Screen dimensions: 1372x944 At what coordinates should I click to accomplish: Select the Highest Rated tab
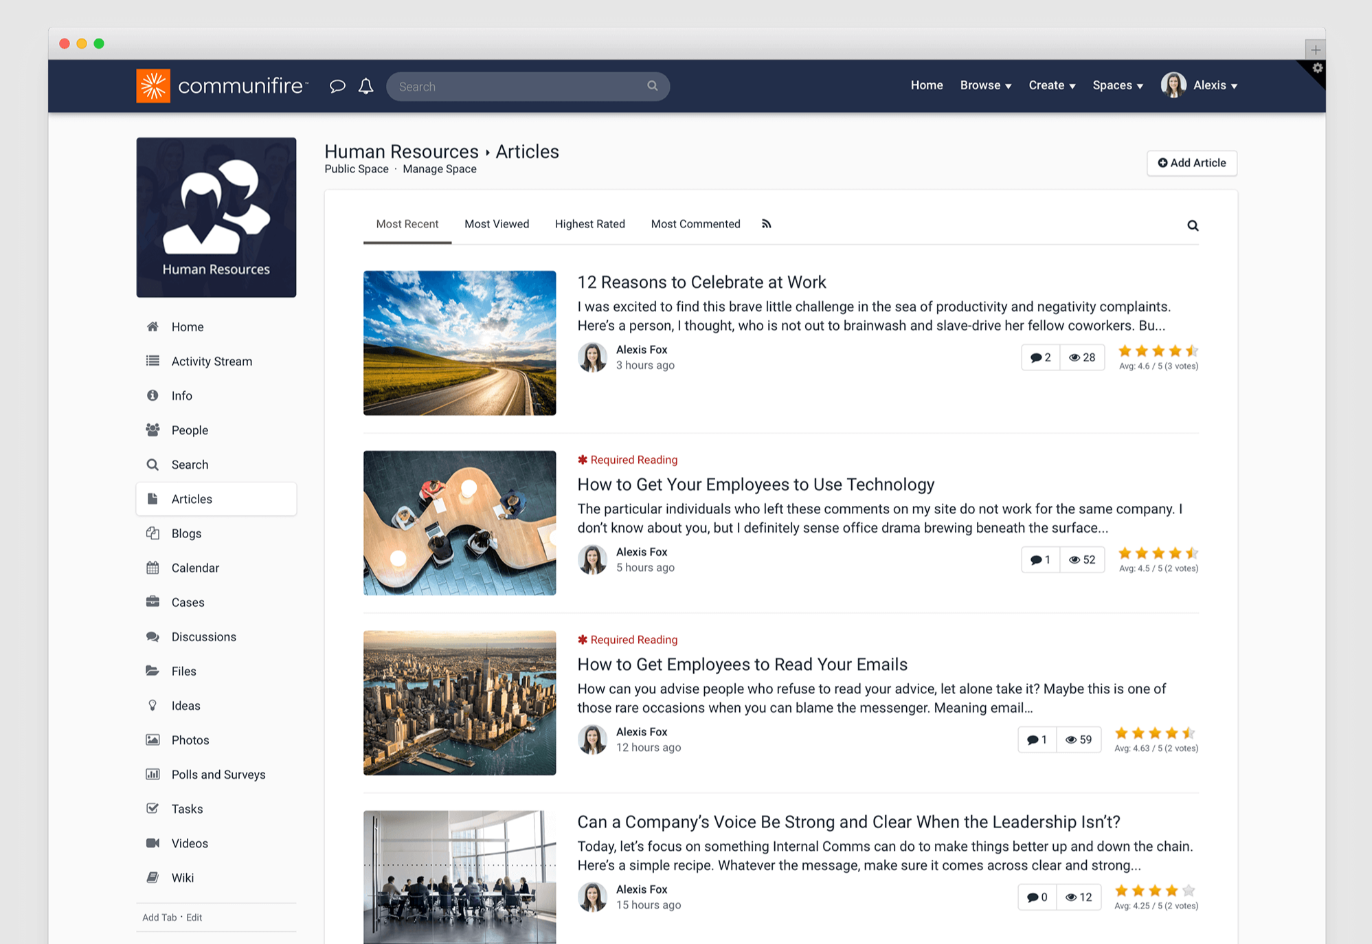tap(590, 224)
